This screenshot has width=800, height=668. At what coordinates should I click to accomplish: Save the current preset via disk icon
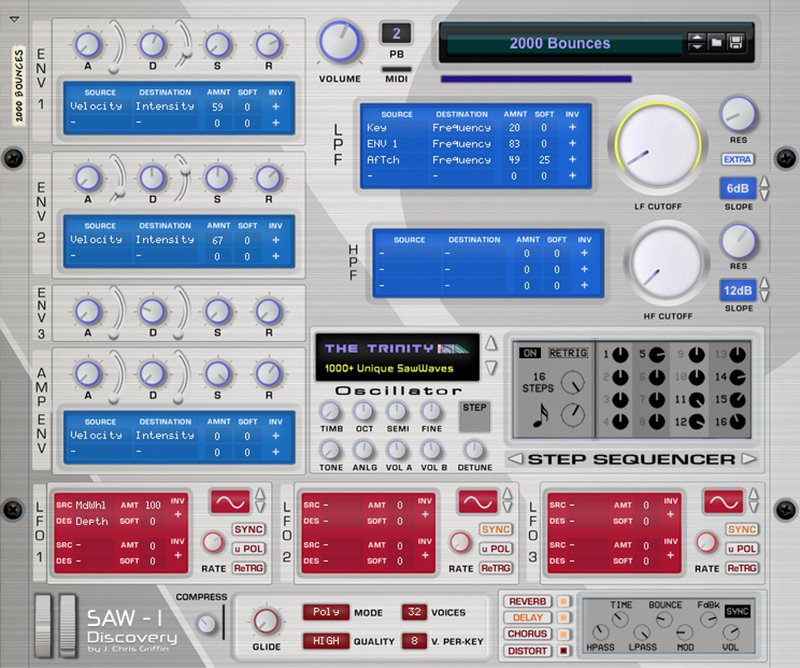click(736, 42)
